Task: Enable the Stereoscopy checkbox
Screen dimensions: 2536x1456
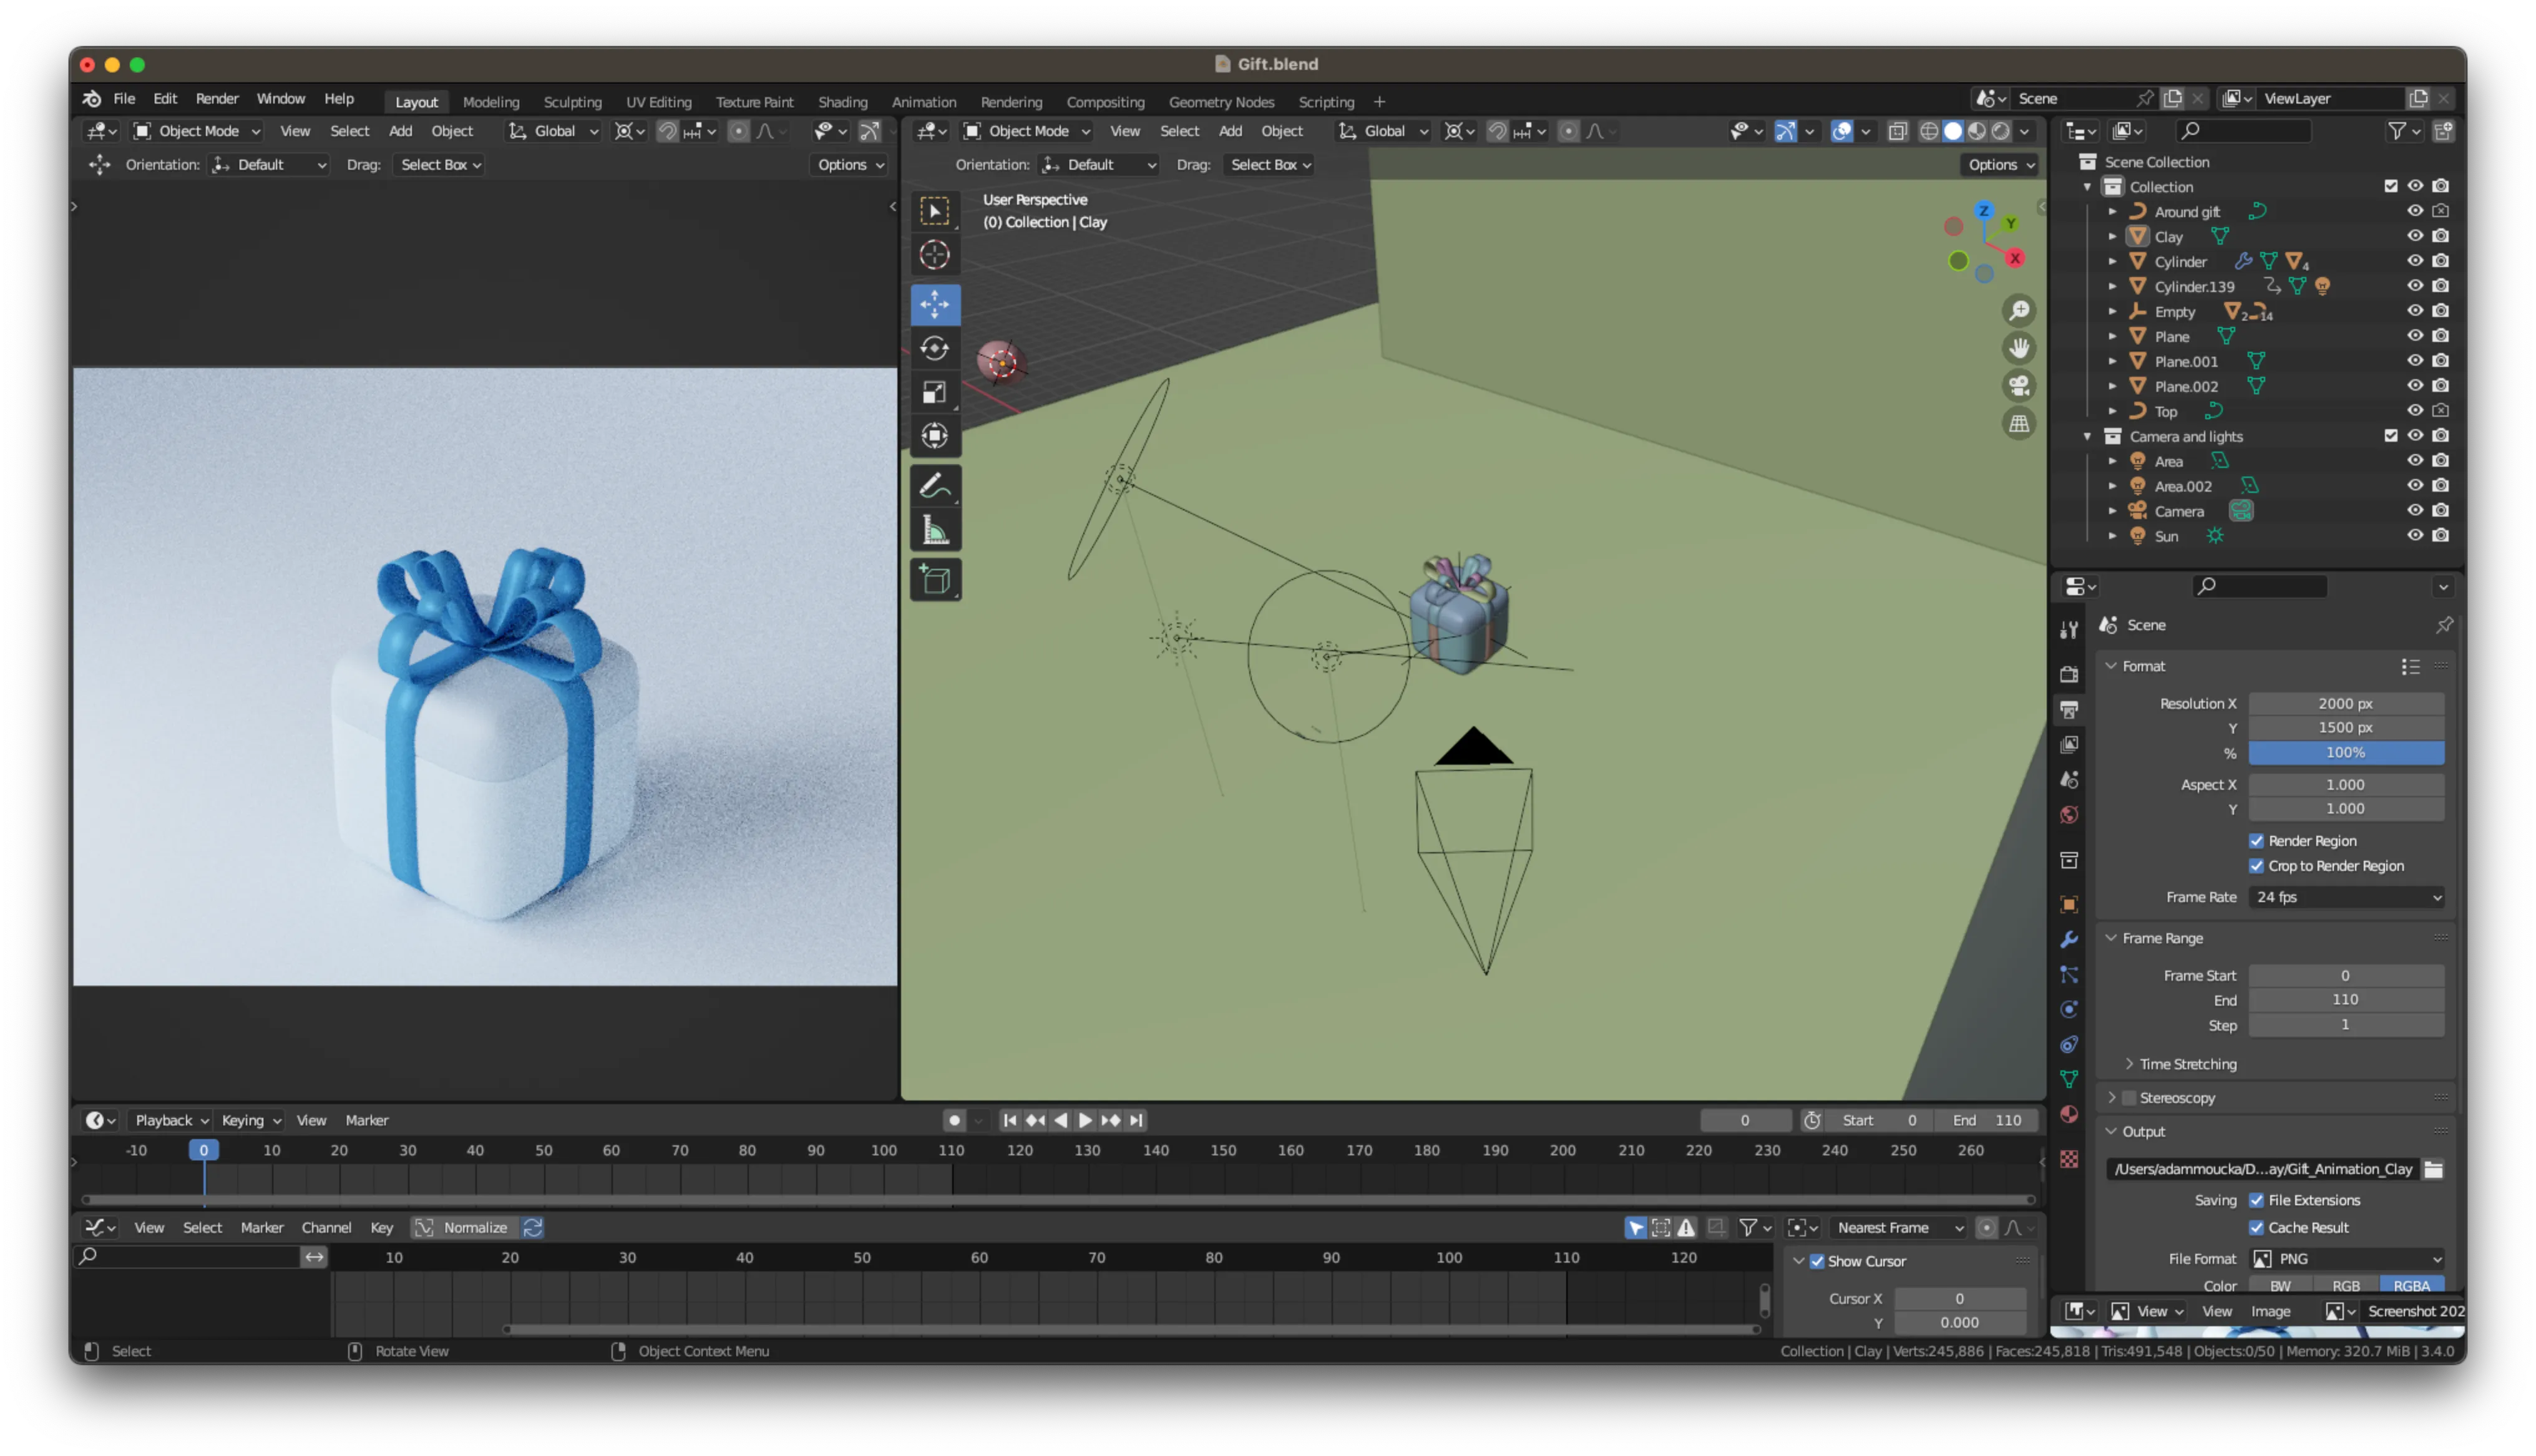Action: coord(2128,1098)
